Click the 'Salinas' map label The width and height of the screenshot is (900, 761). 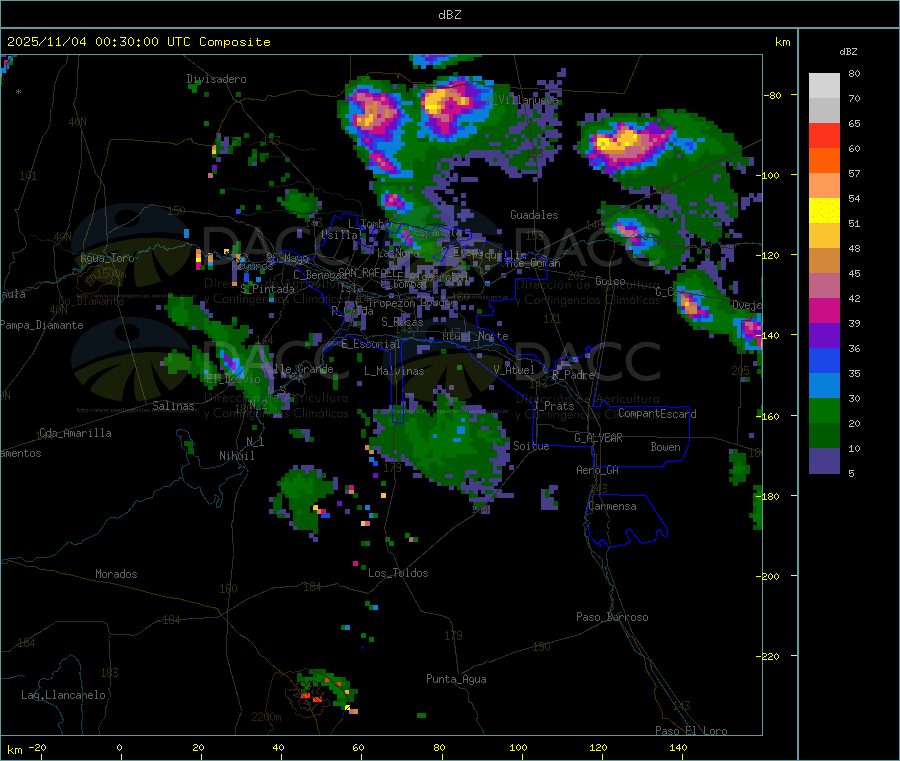(x=173, y=406)
